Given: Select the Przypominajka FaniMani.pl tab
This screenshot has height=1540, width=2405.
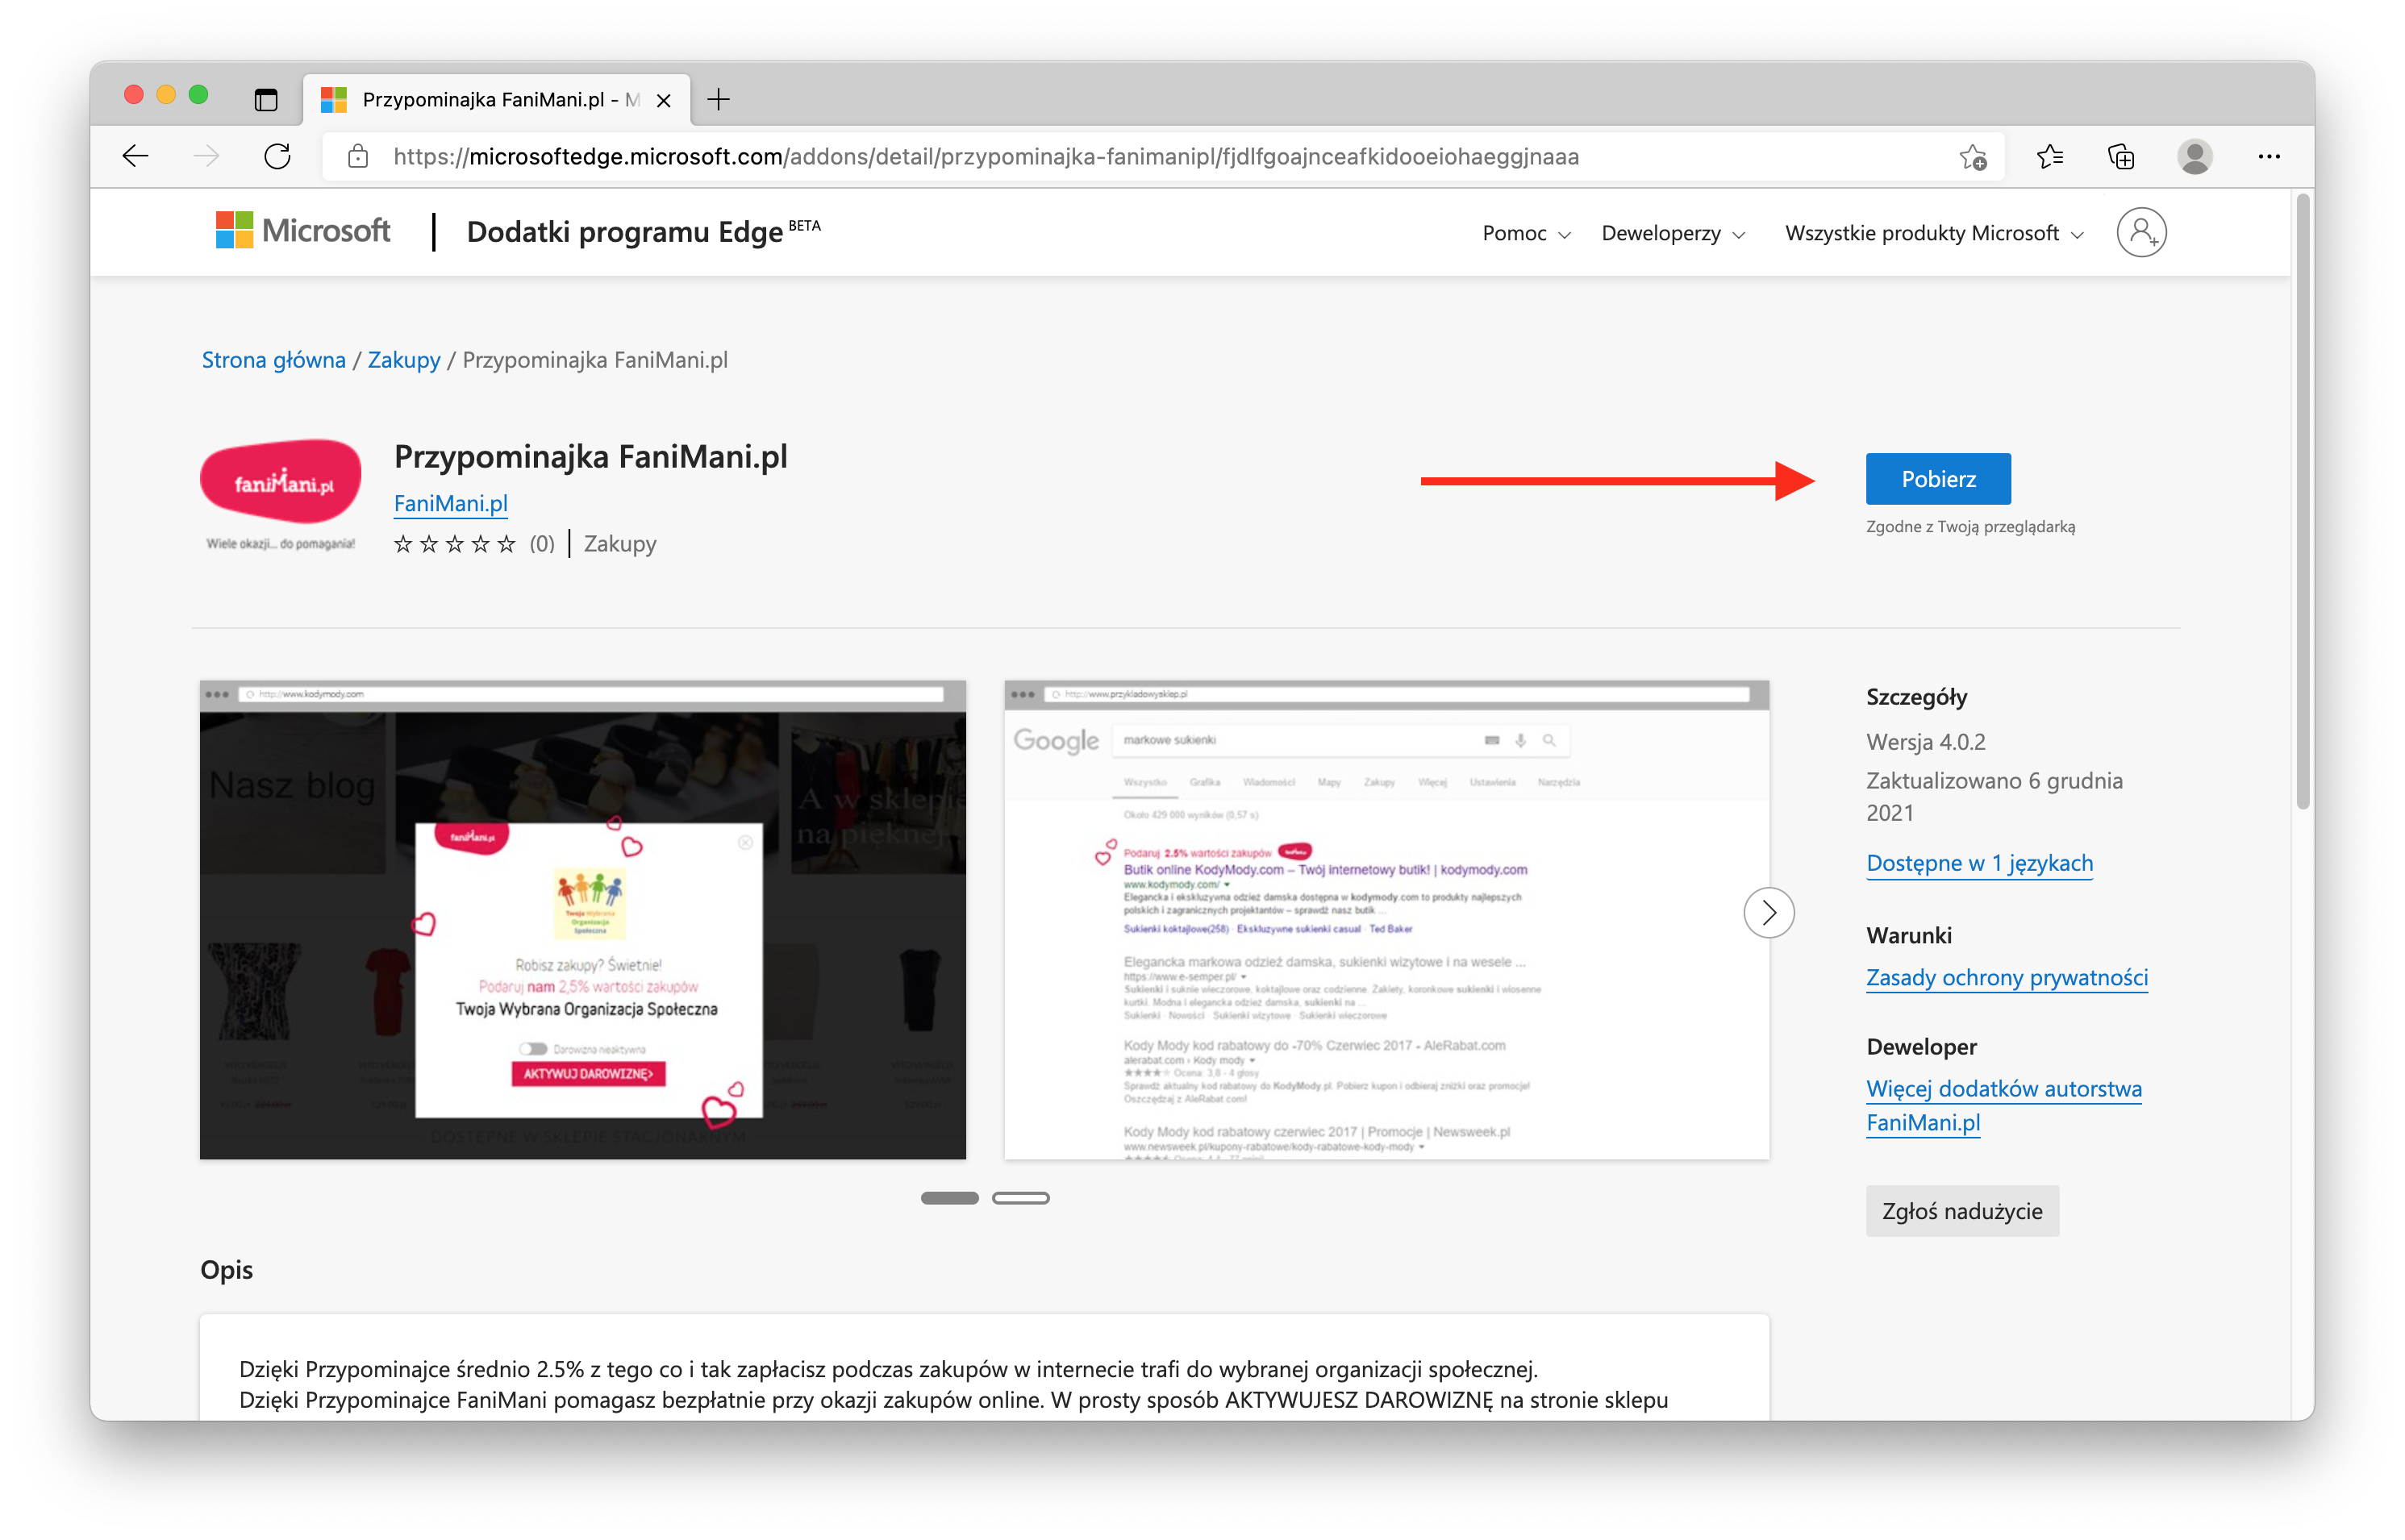Looking at the screenshot, I should 497,99.
